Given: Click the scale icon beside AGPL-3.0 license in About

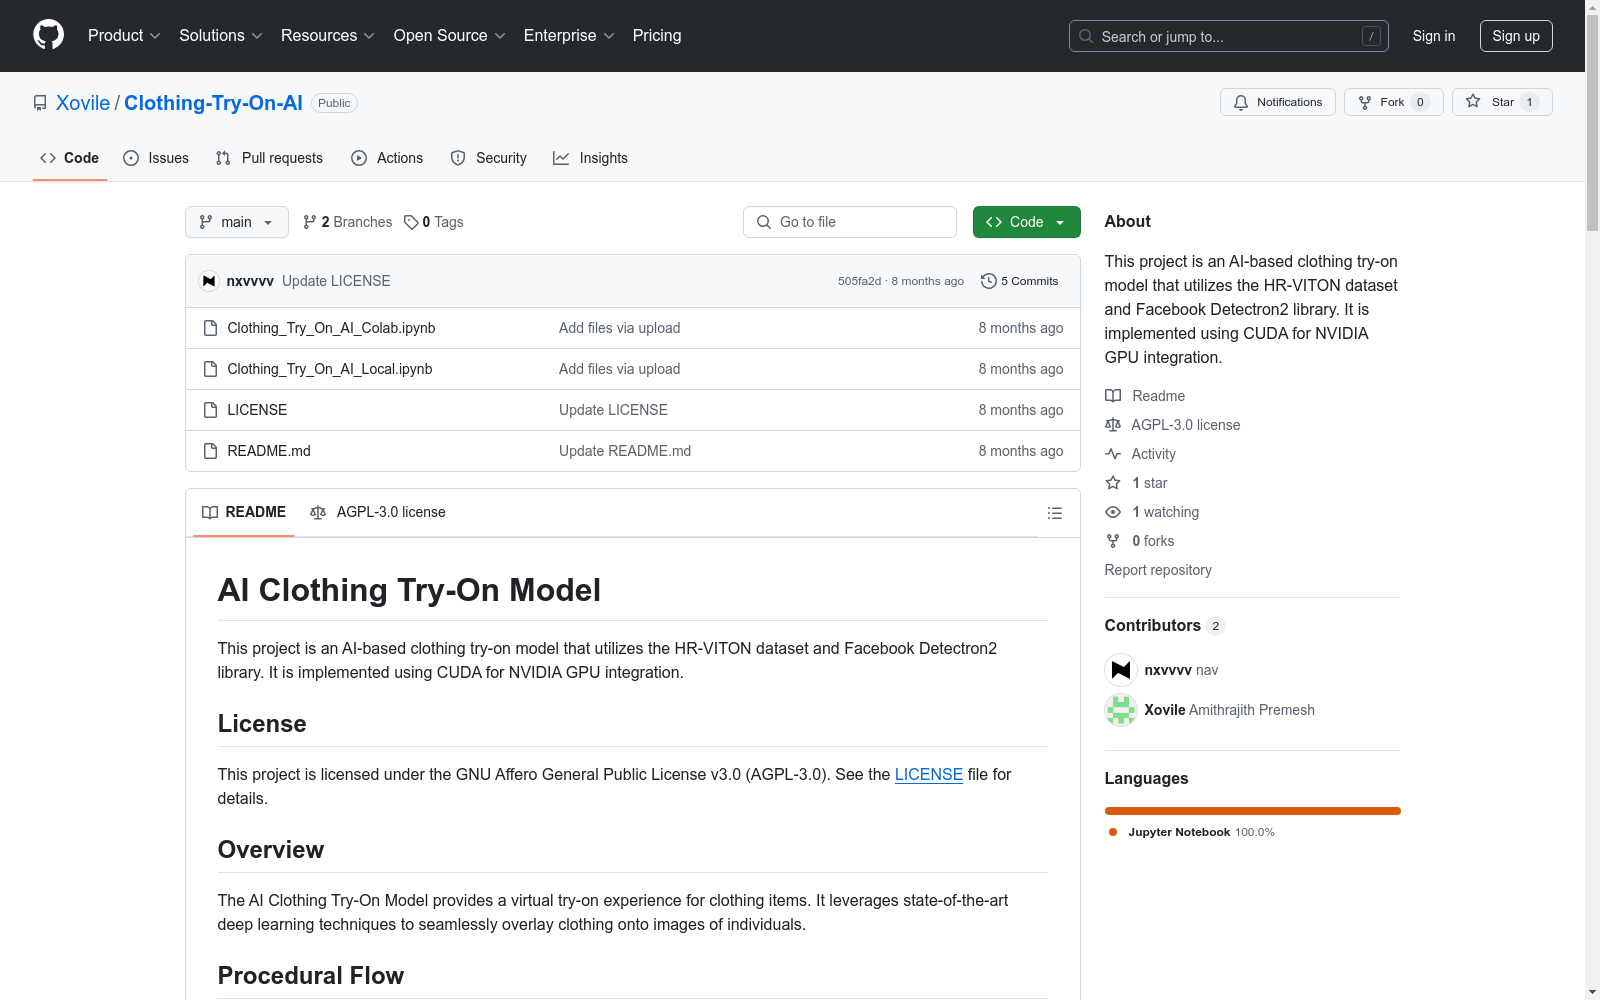Looking at the screenshot, I should 1113,425.
